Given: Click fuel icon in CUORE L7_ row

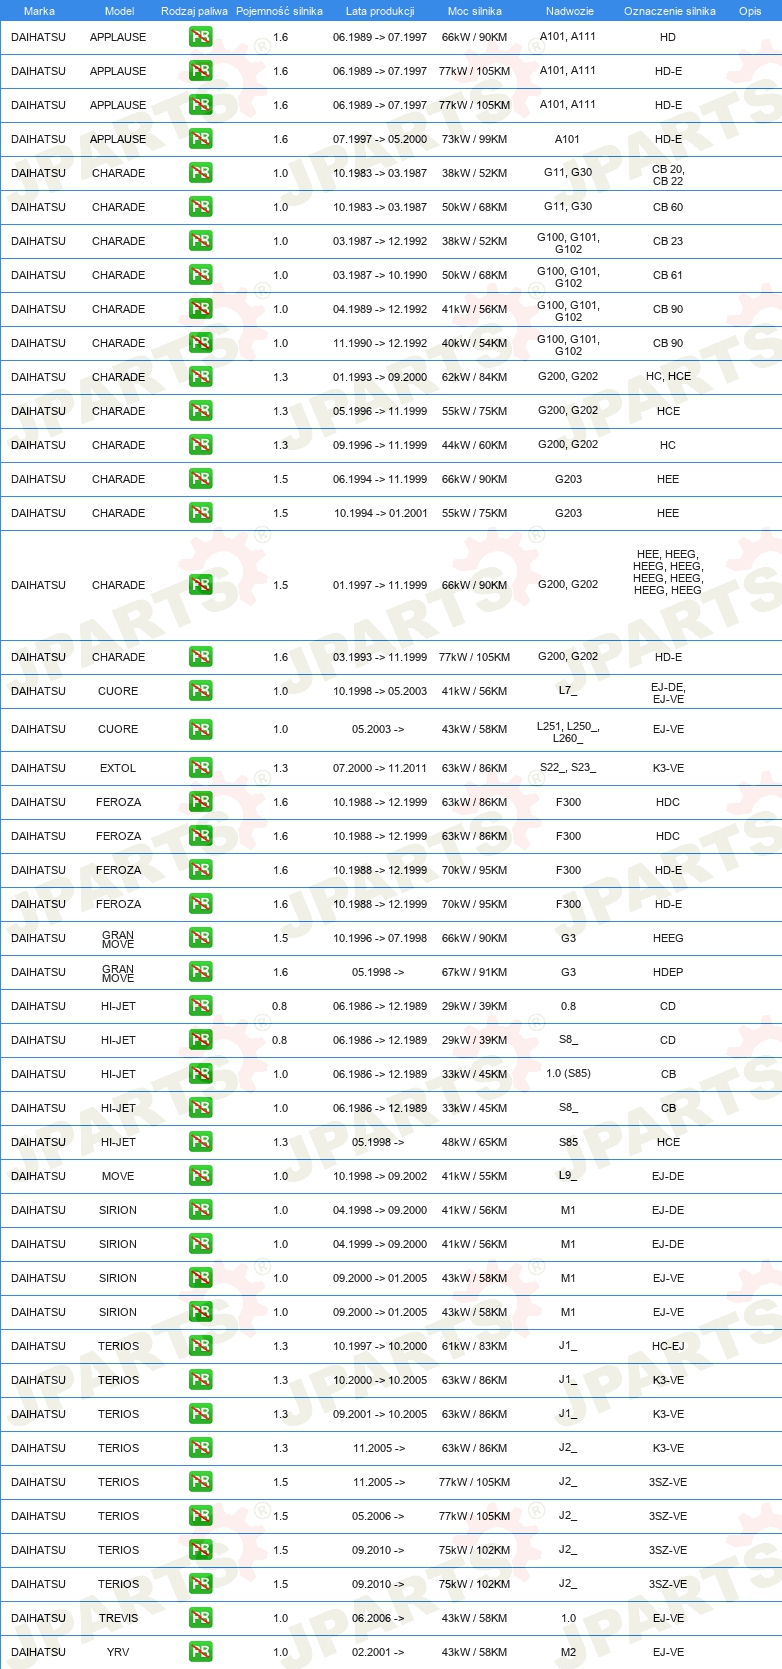Looking at the screenshot, I should tap(200, 691).
